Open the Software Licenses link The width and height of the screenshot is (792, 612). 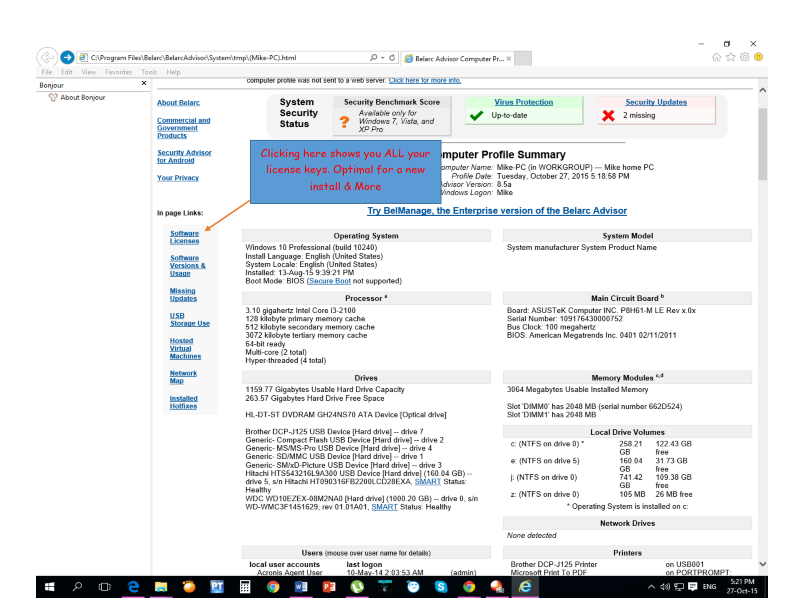(x=184, y=237)
